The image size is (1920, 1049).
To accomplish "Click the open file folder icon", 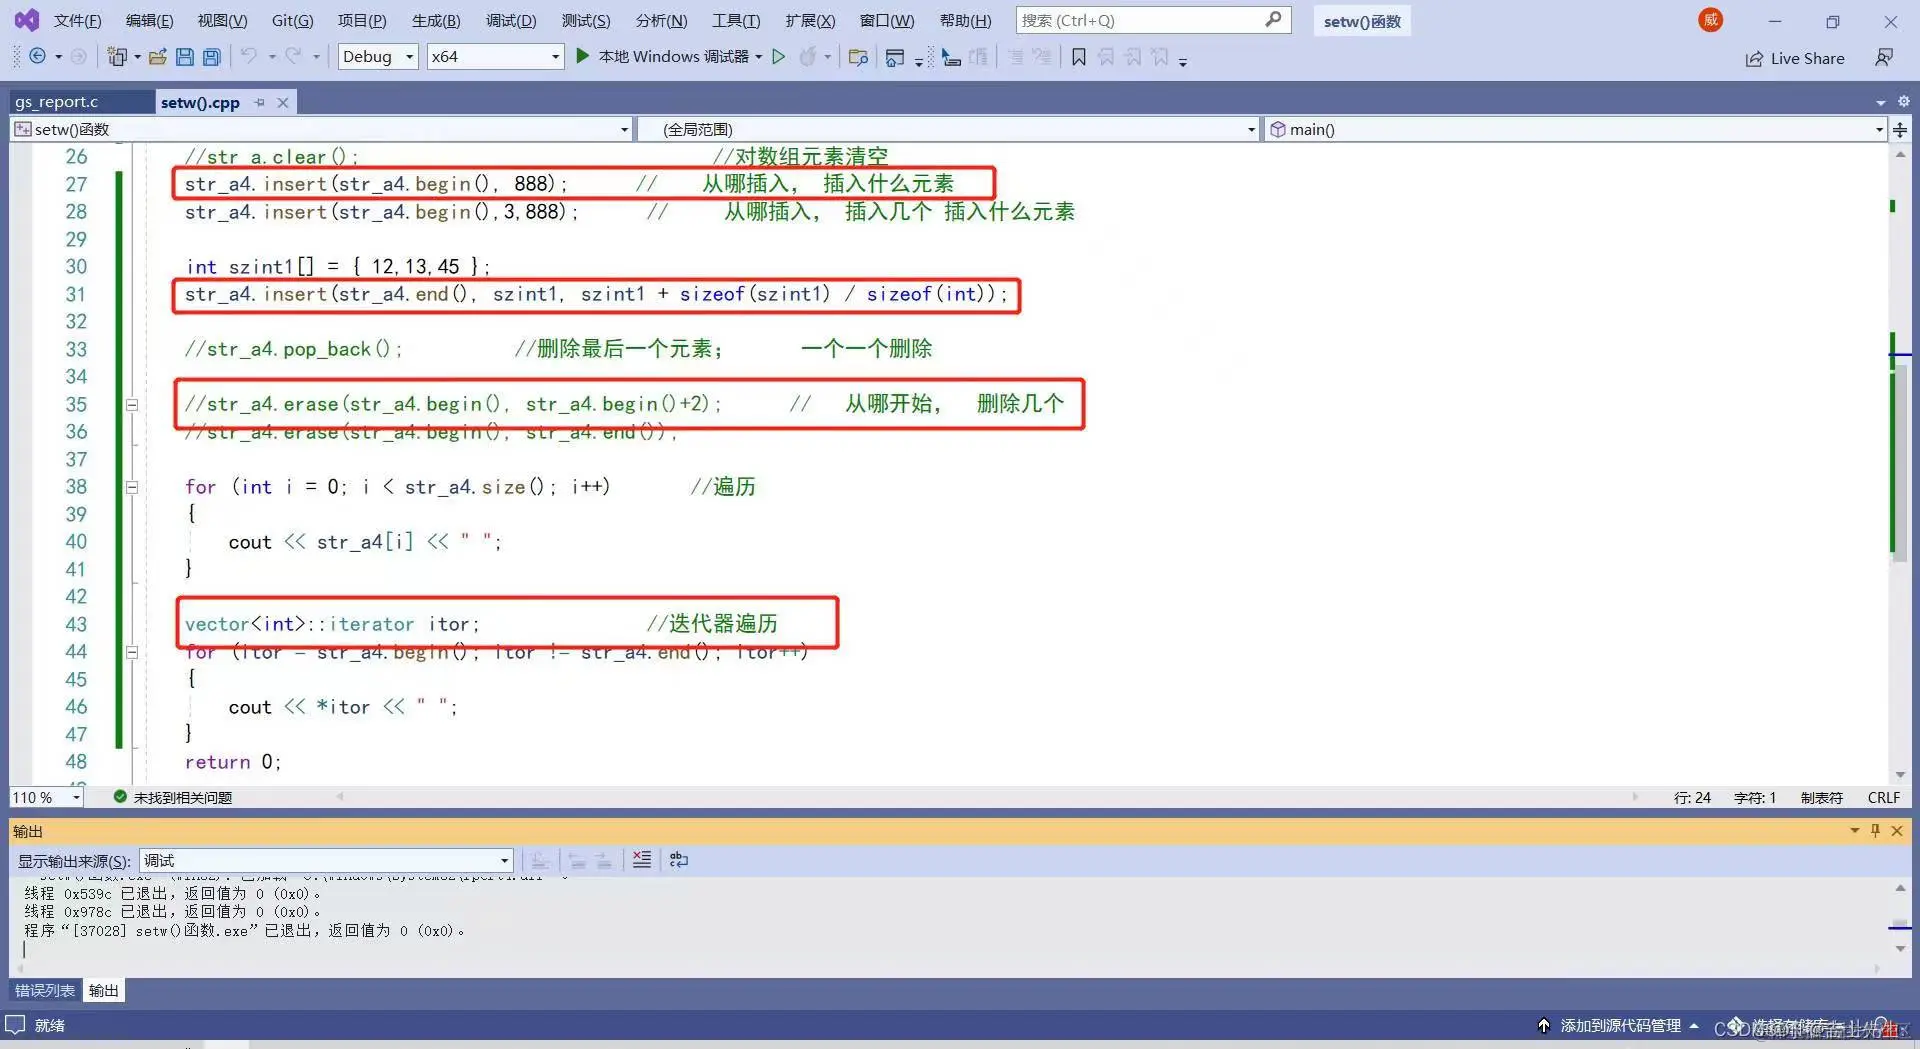I will (157, 57).
